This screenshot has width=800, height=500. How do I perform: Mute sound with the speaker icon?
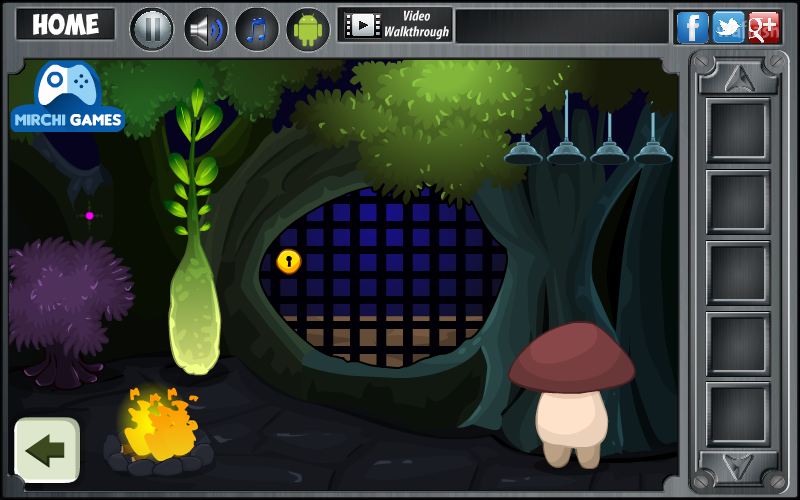(x=206, y=29)
